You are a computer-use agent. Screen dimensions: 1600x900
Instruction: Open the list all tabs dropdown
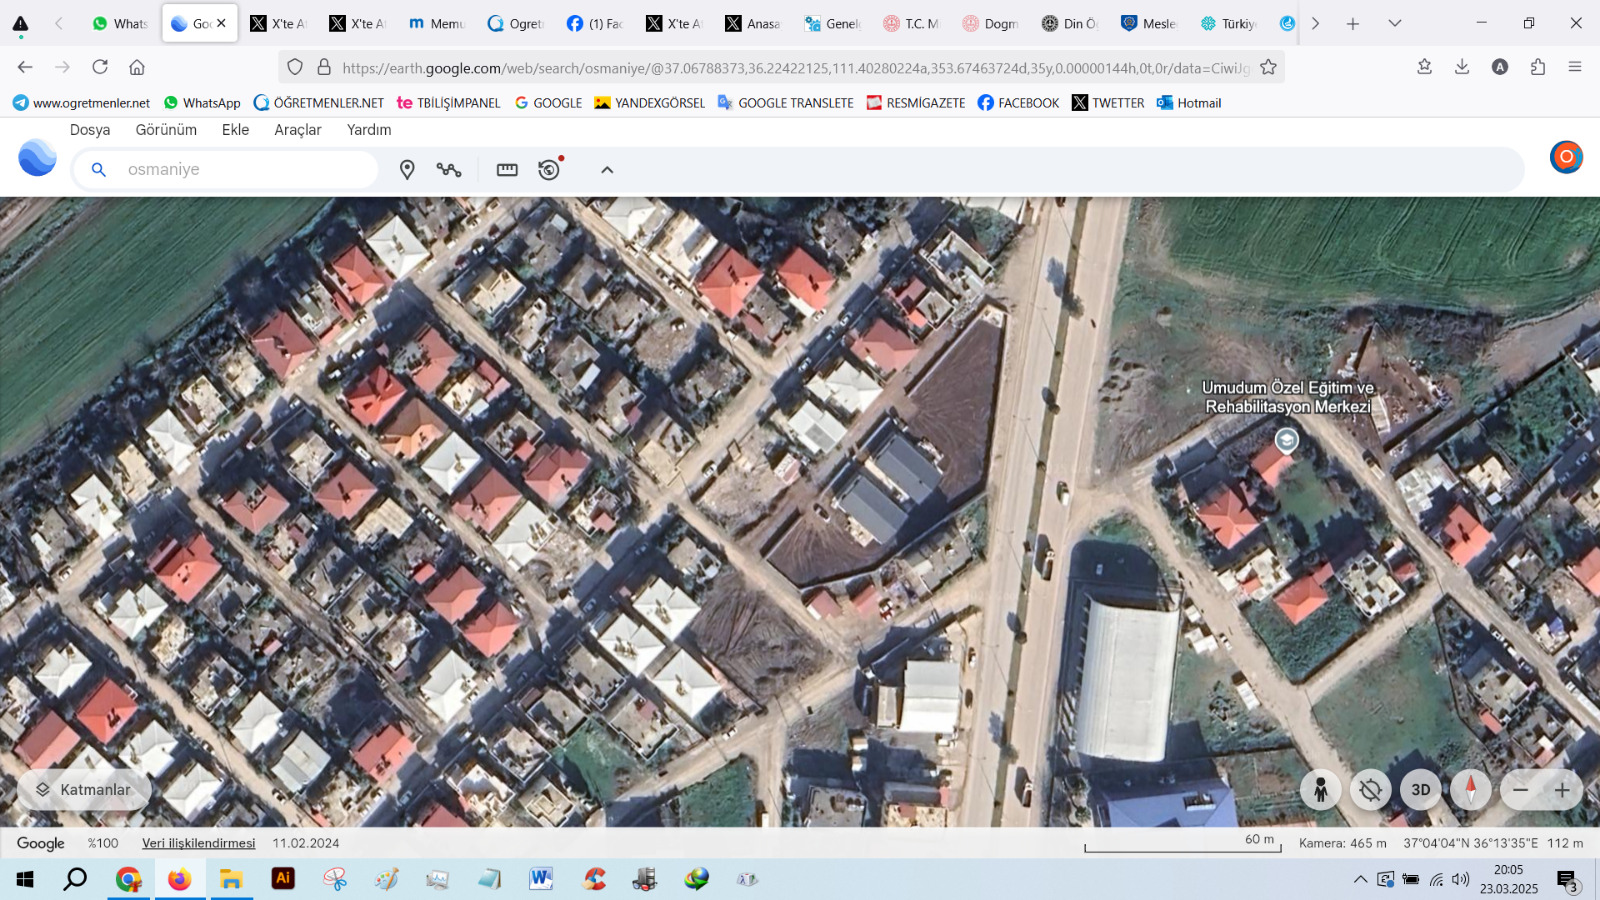[1395, 23]
